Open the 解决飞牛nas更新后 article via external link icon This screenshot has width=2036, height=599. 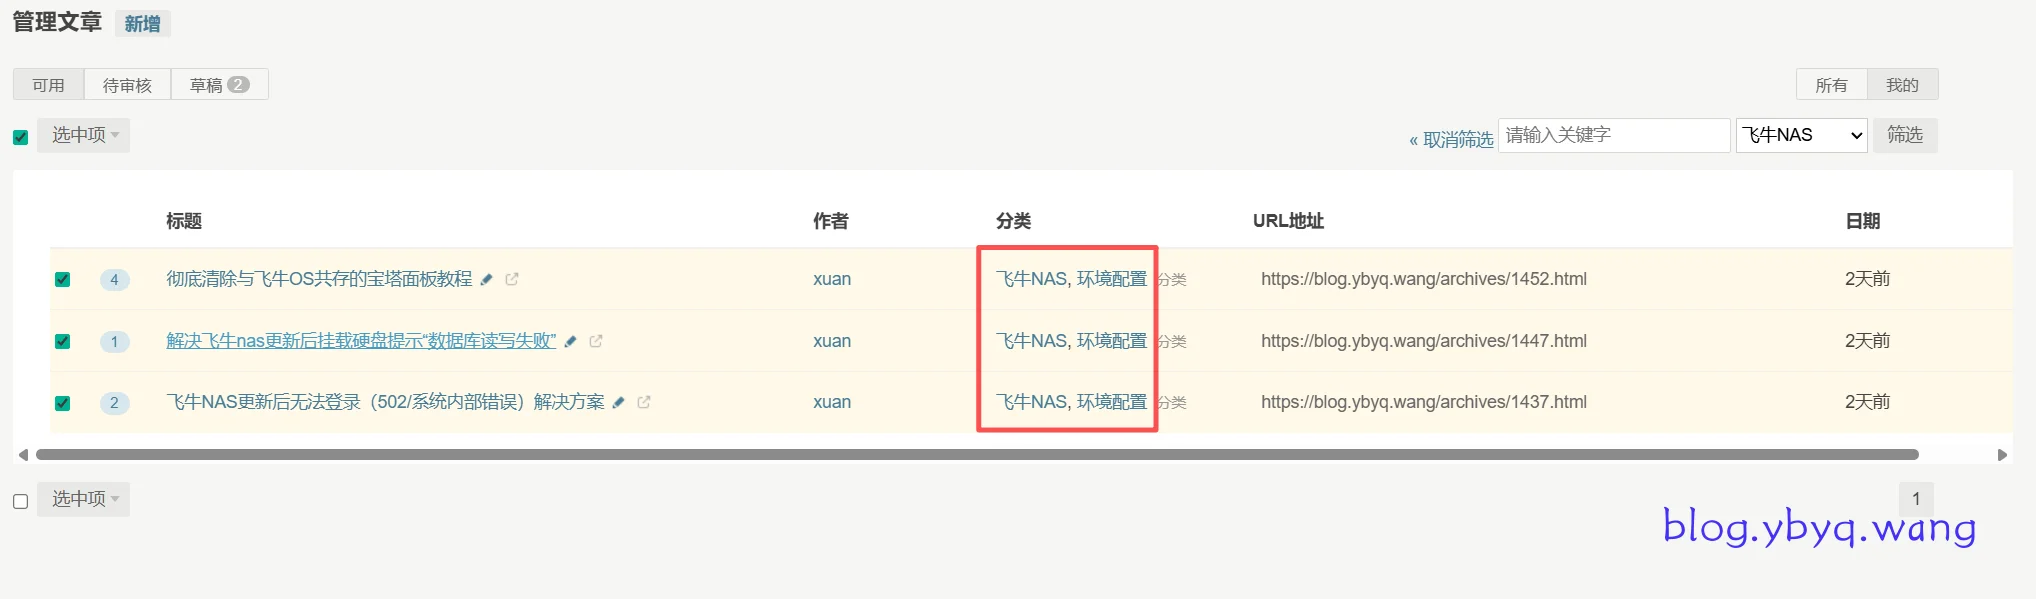596,341
